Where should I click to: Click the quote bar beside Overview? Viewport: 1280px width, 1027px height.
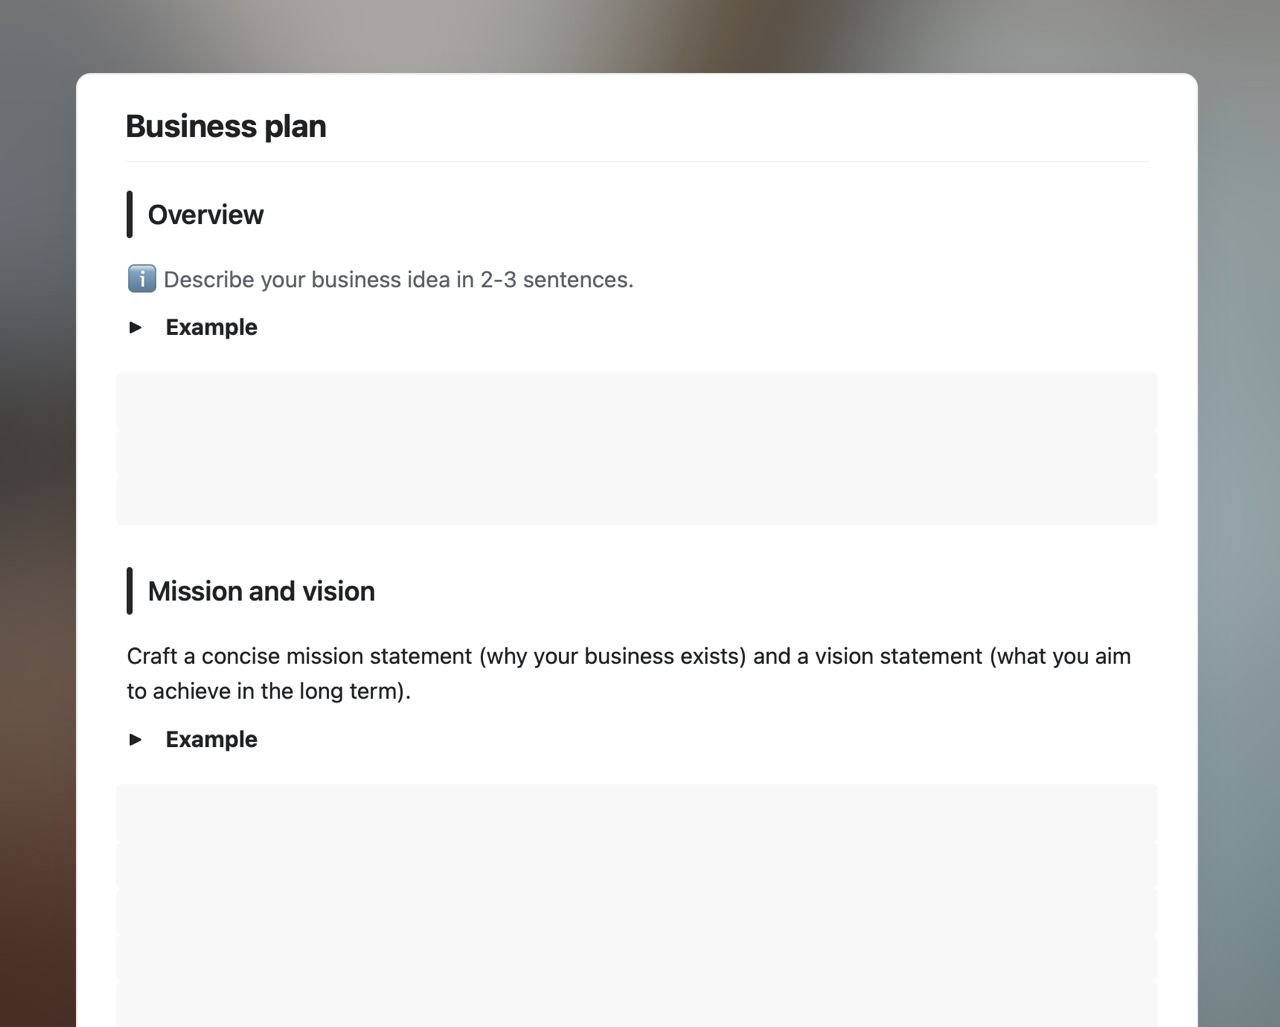130,214
